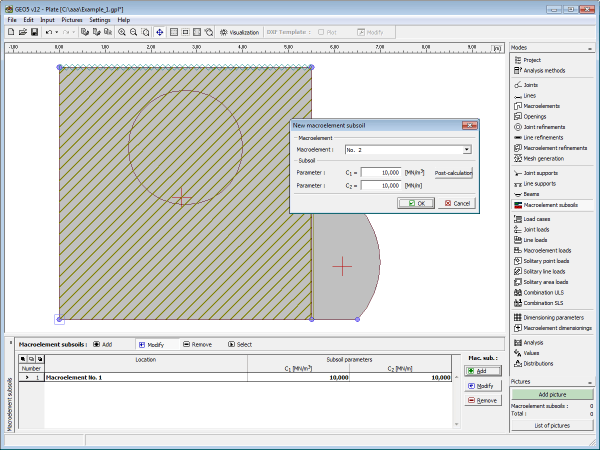Click the Undo arrow icon
Screen dimensions: 600x450
coord(48,32)
